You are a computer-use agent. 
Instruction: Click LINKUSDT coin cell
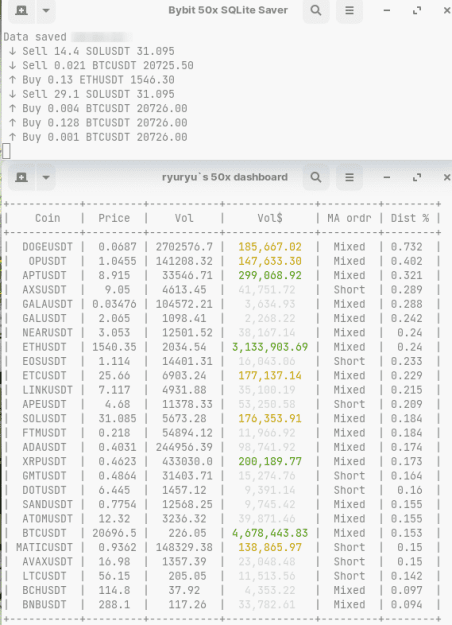47,390
